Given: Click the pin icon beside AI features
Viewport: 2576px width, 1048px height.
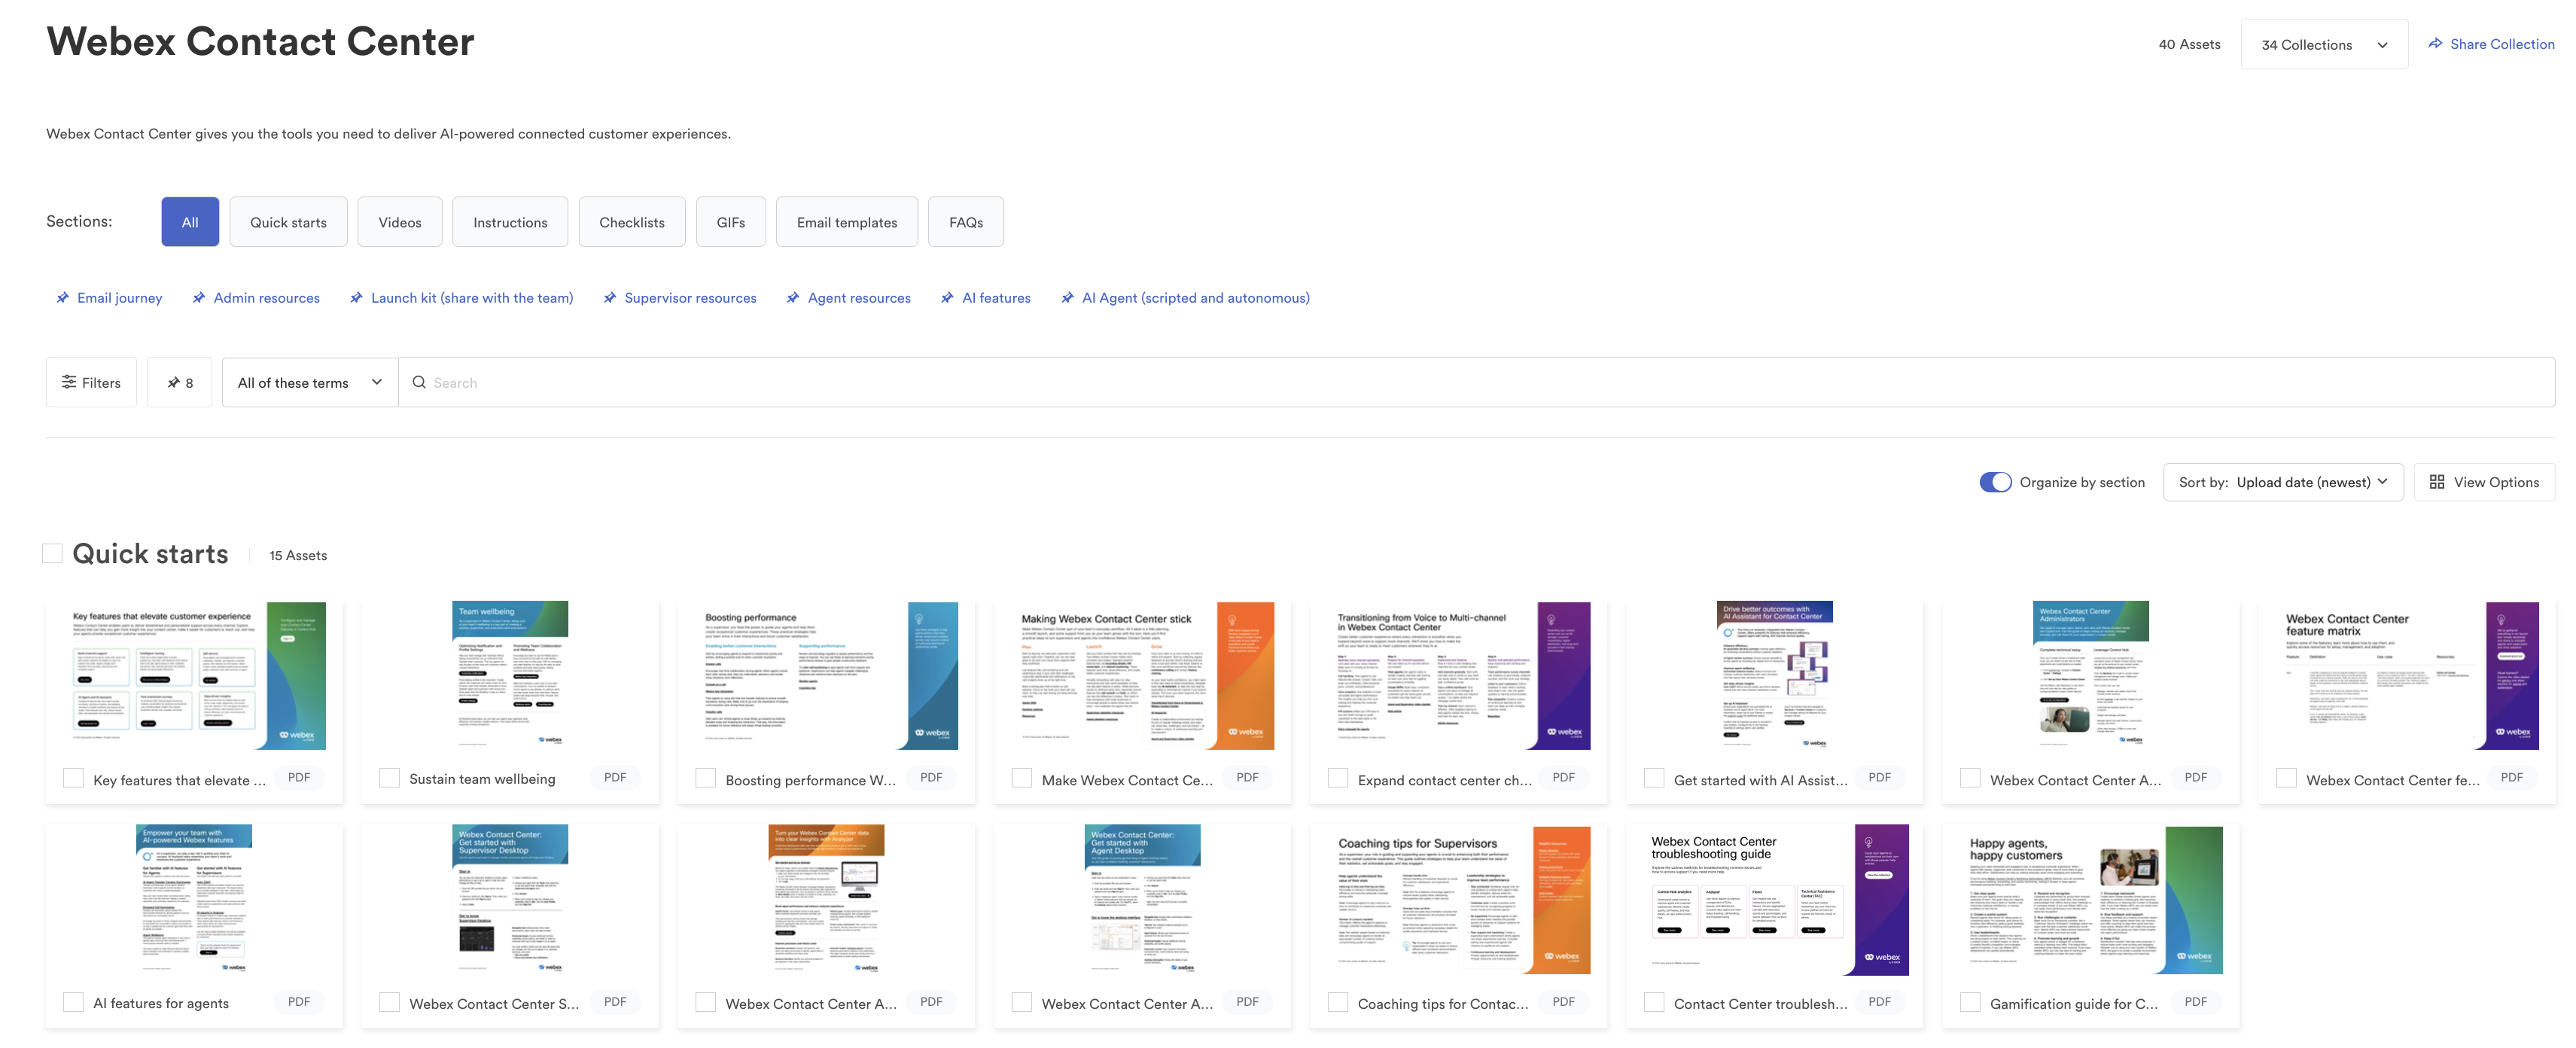Looking at the screenshot, I should tap(946, 297).
